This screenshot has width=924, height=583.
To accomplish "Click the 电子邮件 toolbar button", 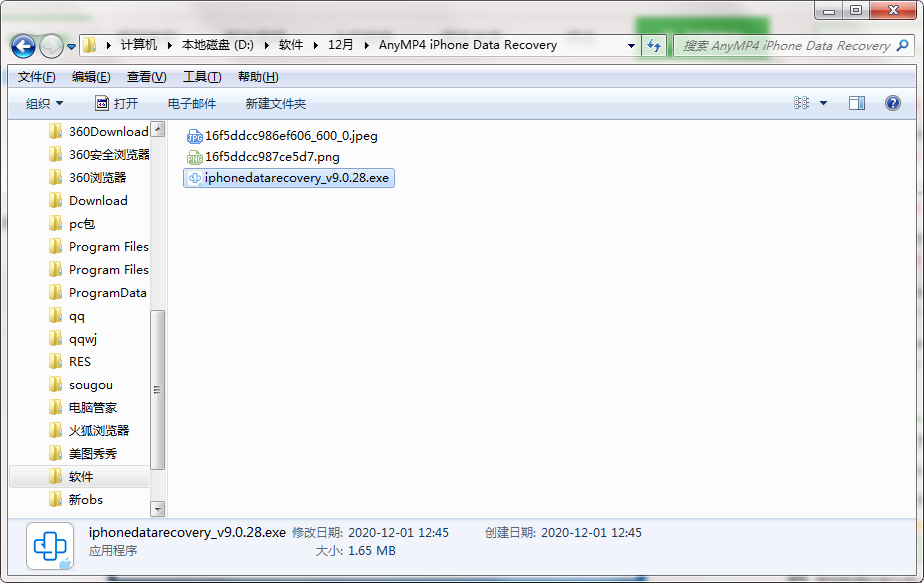I will tap(192, 104).
